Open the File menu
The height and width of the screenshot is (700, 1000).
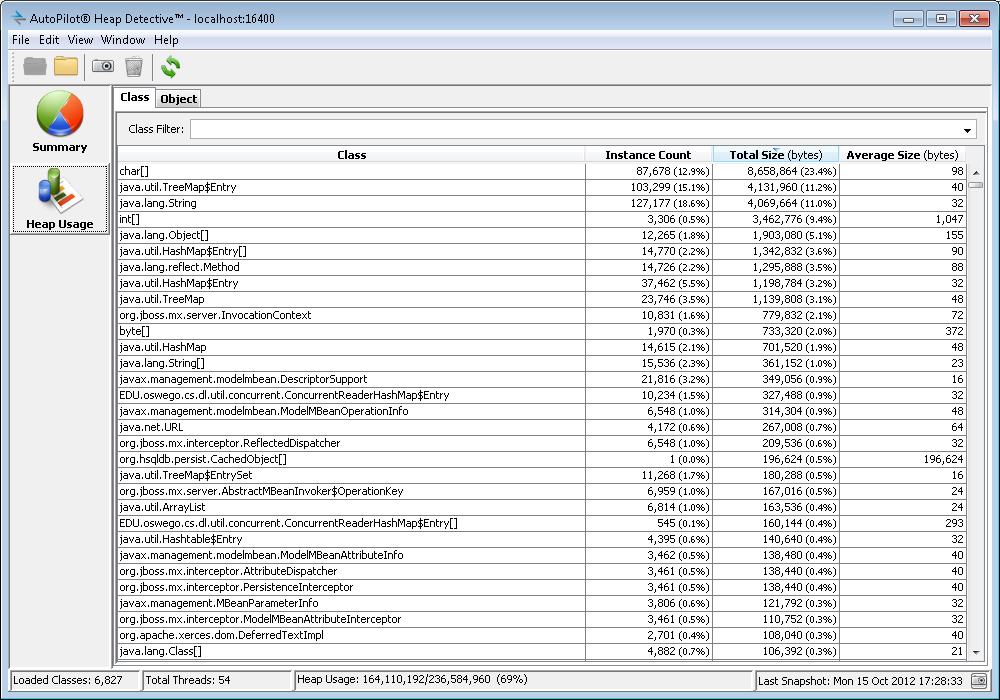click(x=21, y=40)
